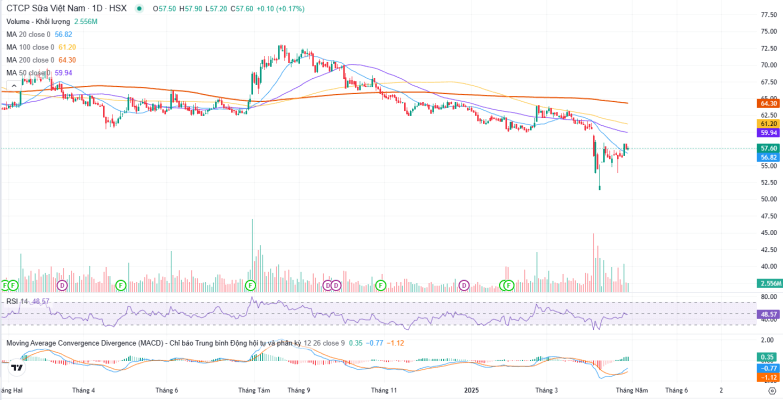Click the blue −0.77 MACD scale tag
This screenshot has height=400, width=783.
pos(768,368)
